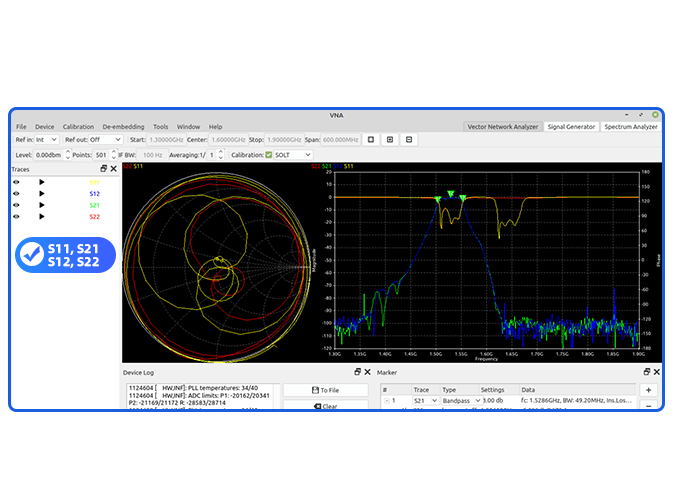Hide the S11 trace with eye icon
The height and width of the screenshot is (502, 677).
pyautogui.click(x=16, y=182)
